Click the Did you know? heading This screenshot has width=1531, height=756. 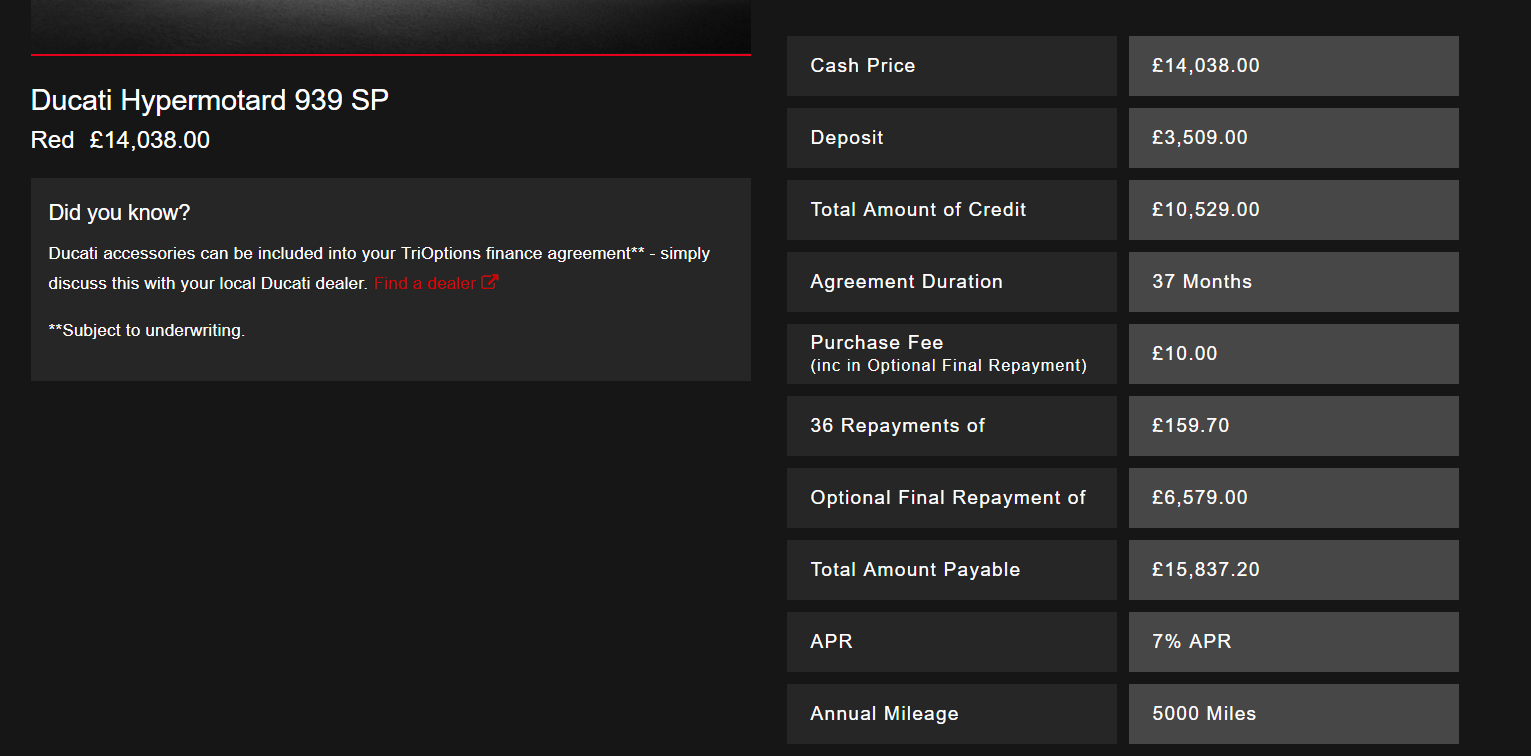(119, 212)
